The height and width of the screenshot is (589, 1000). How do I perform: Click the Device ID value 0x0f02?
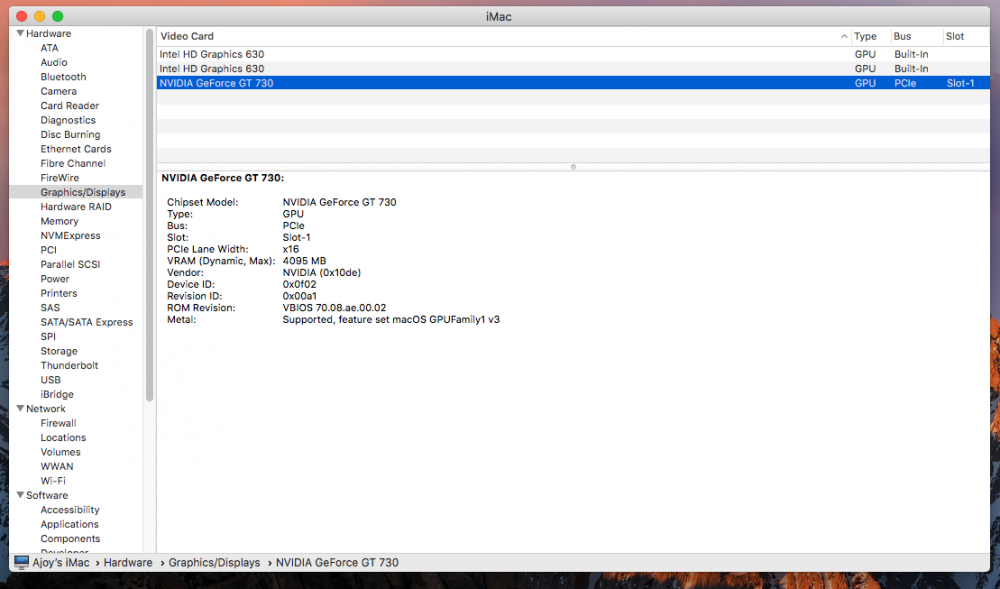(299, 284)
